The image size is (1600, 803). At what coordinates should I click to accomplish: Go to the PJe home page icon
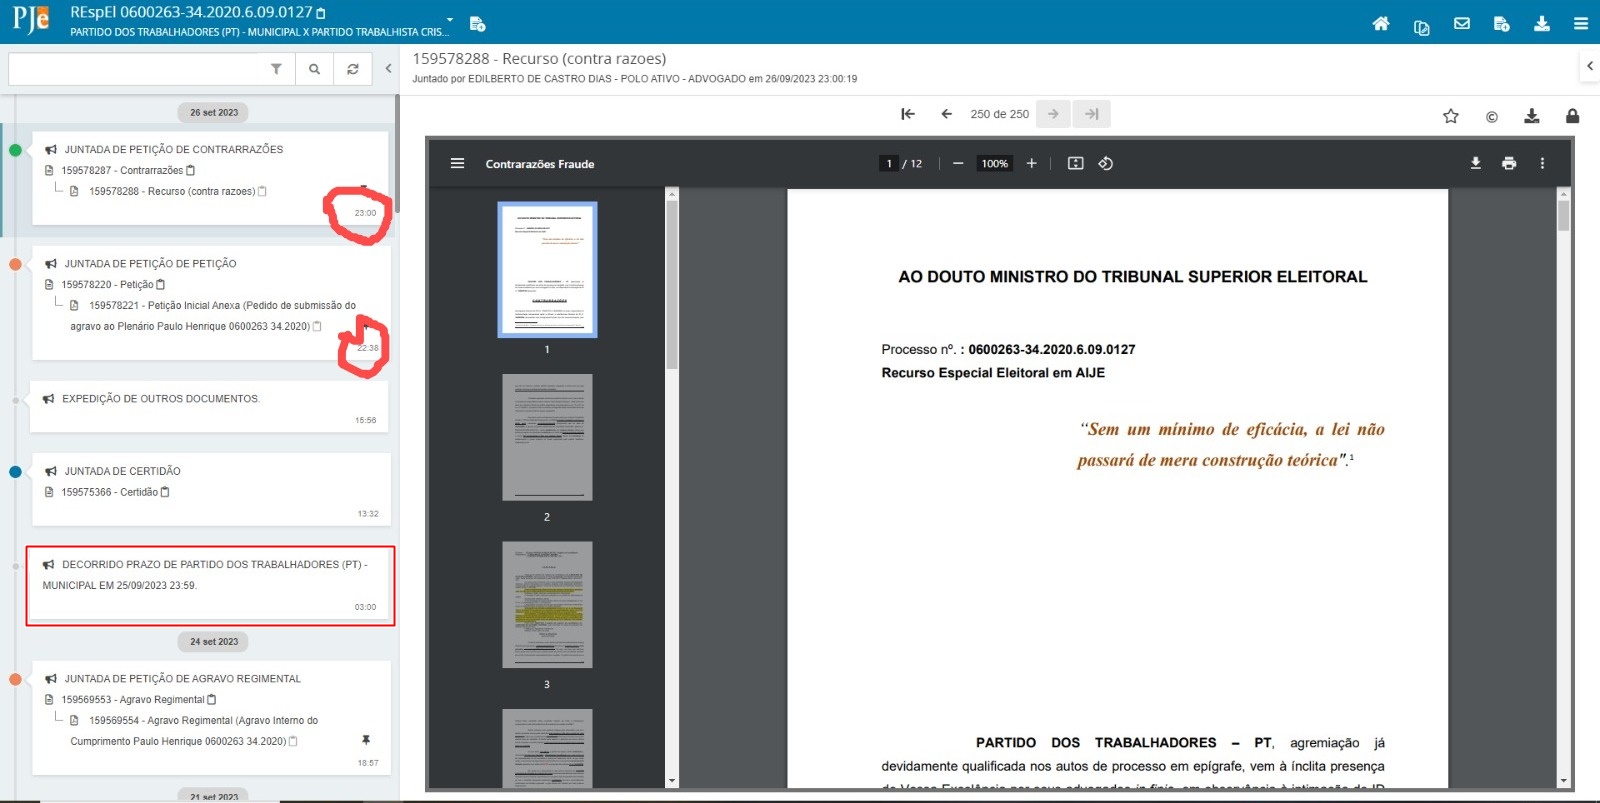[1380, 24]
